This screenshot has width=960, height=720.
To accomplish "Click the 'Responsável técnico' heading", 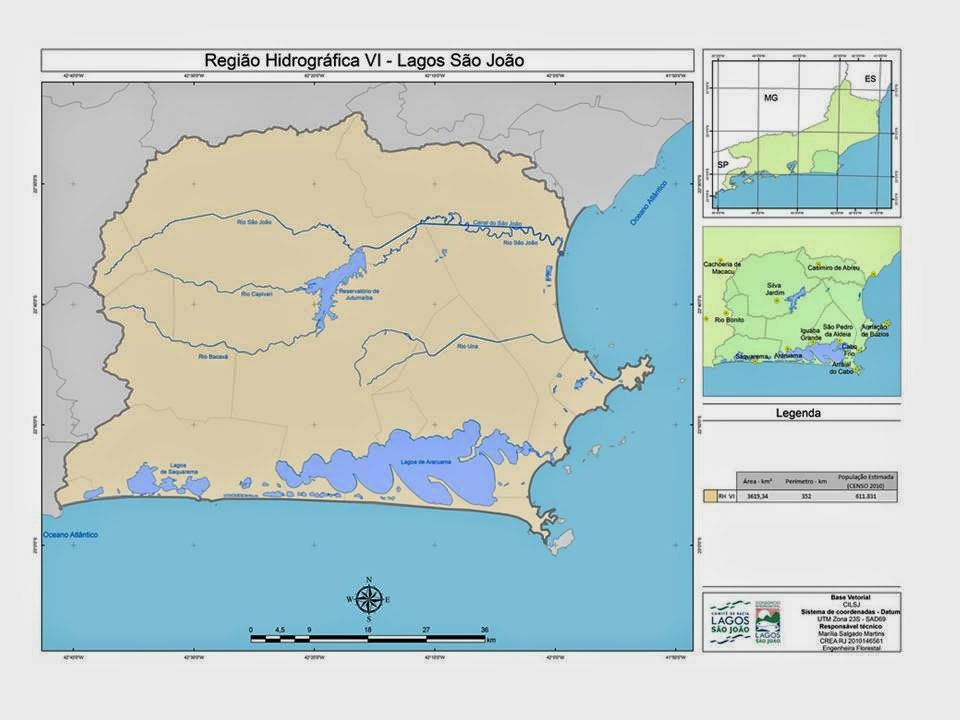I will tap(850, 626).
